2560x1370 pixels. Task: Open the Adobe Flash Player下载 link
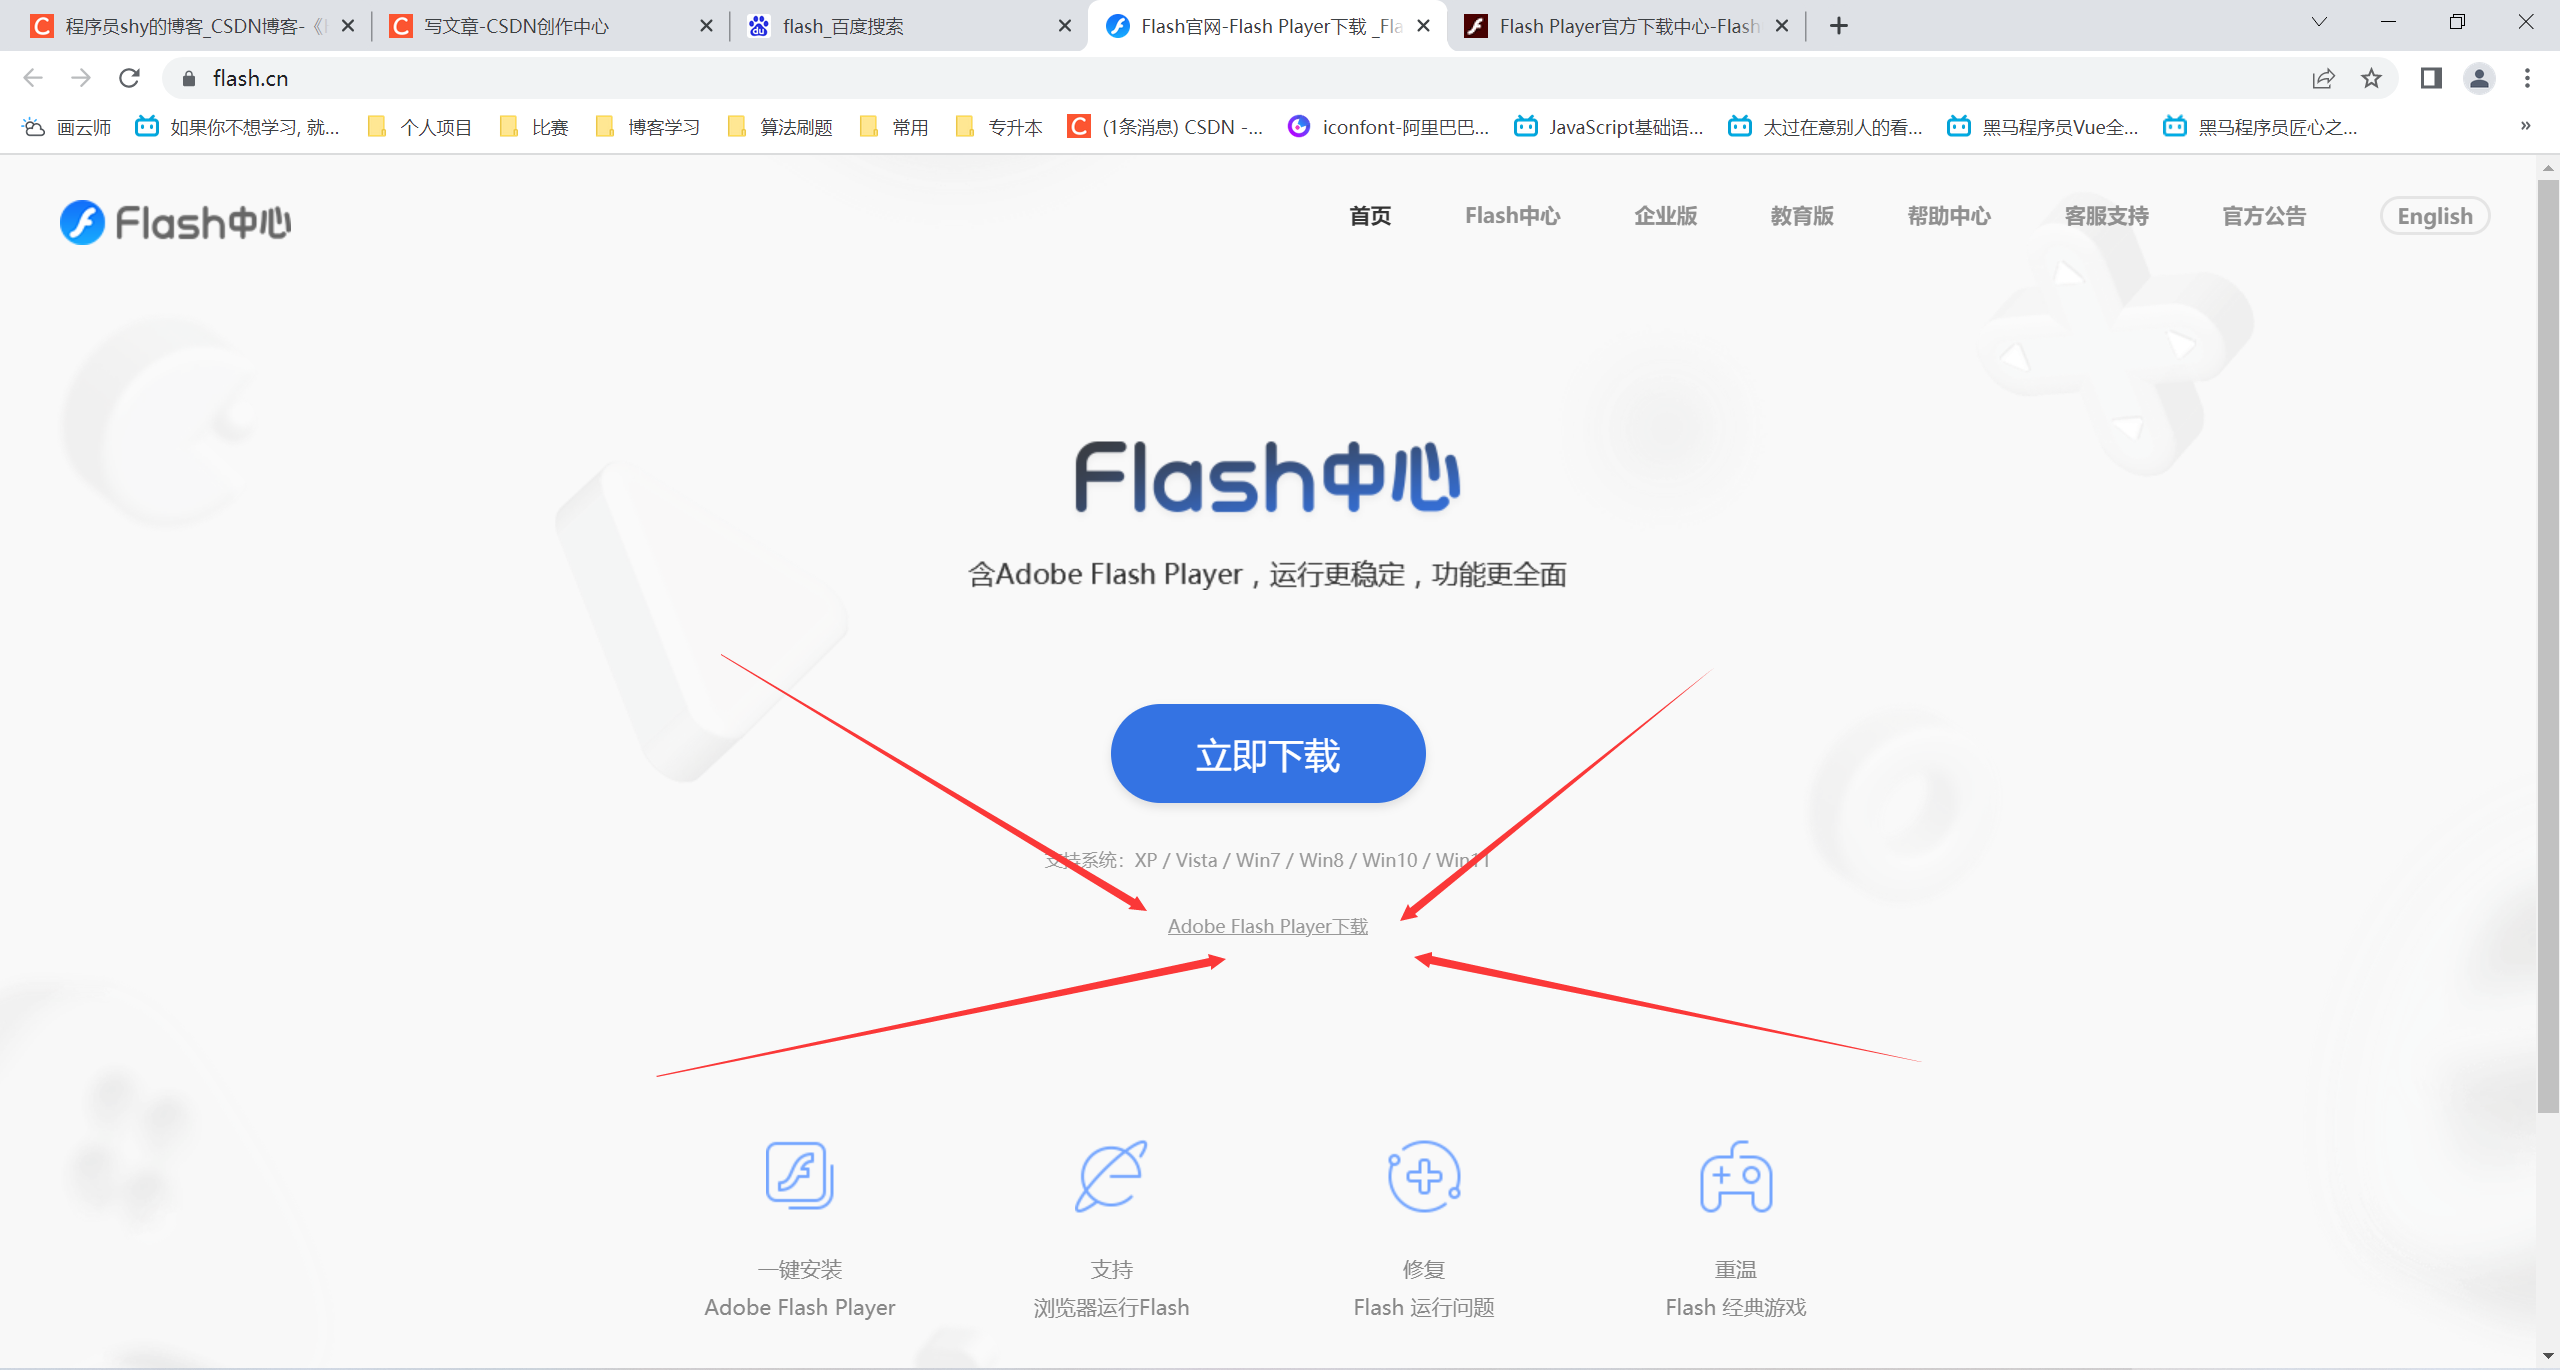1267,926
